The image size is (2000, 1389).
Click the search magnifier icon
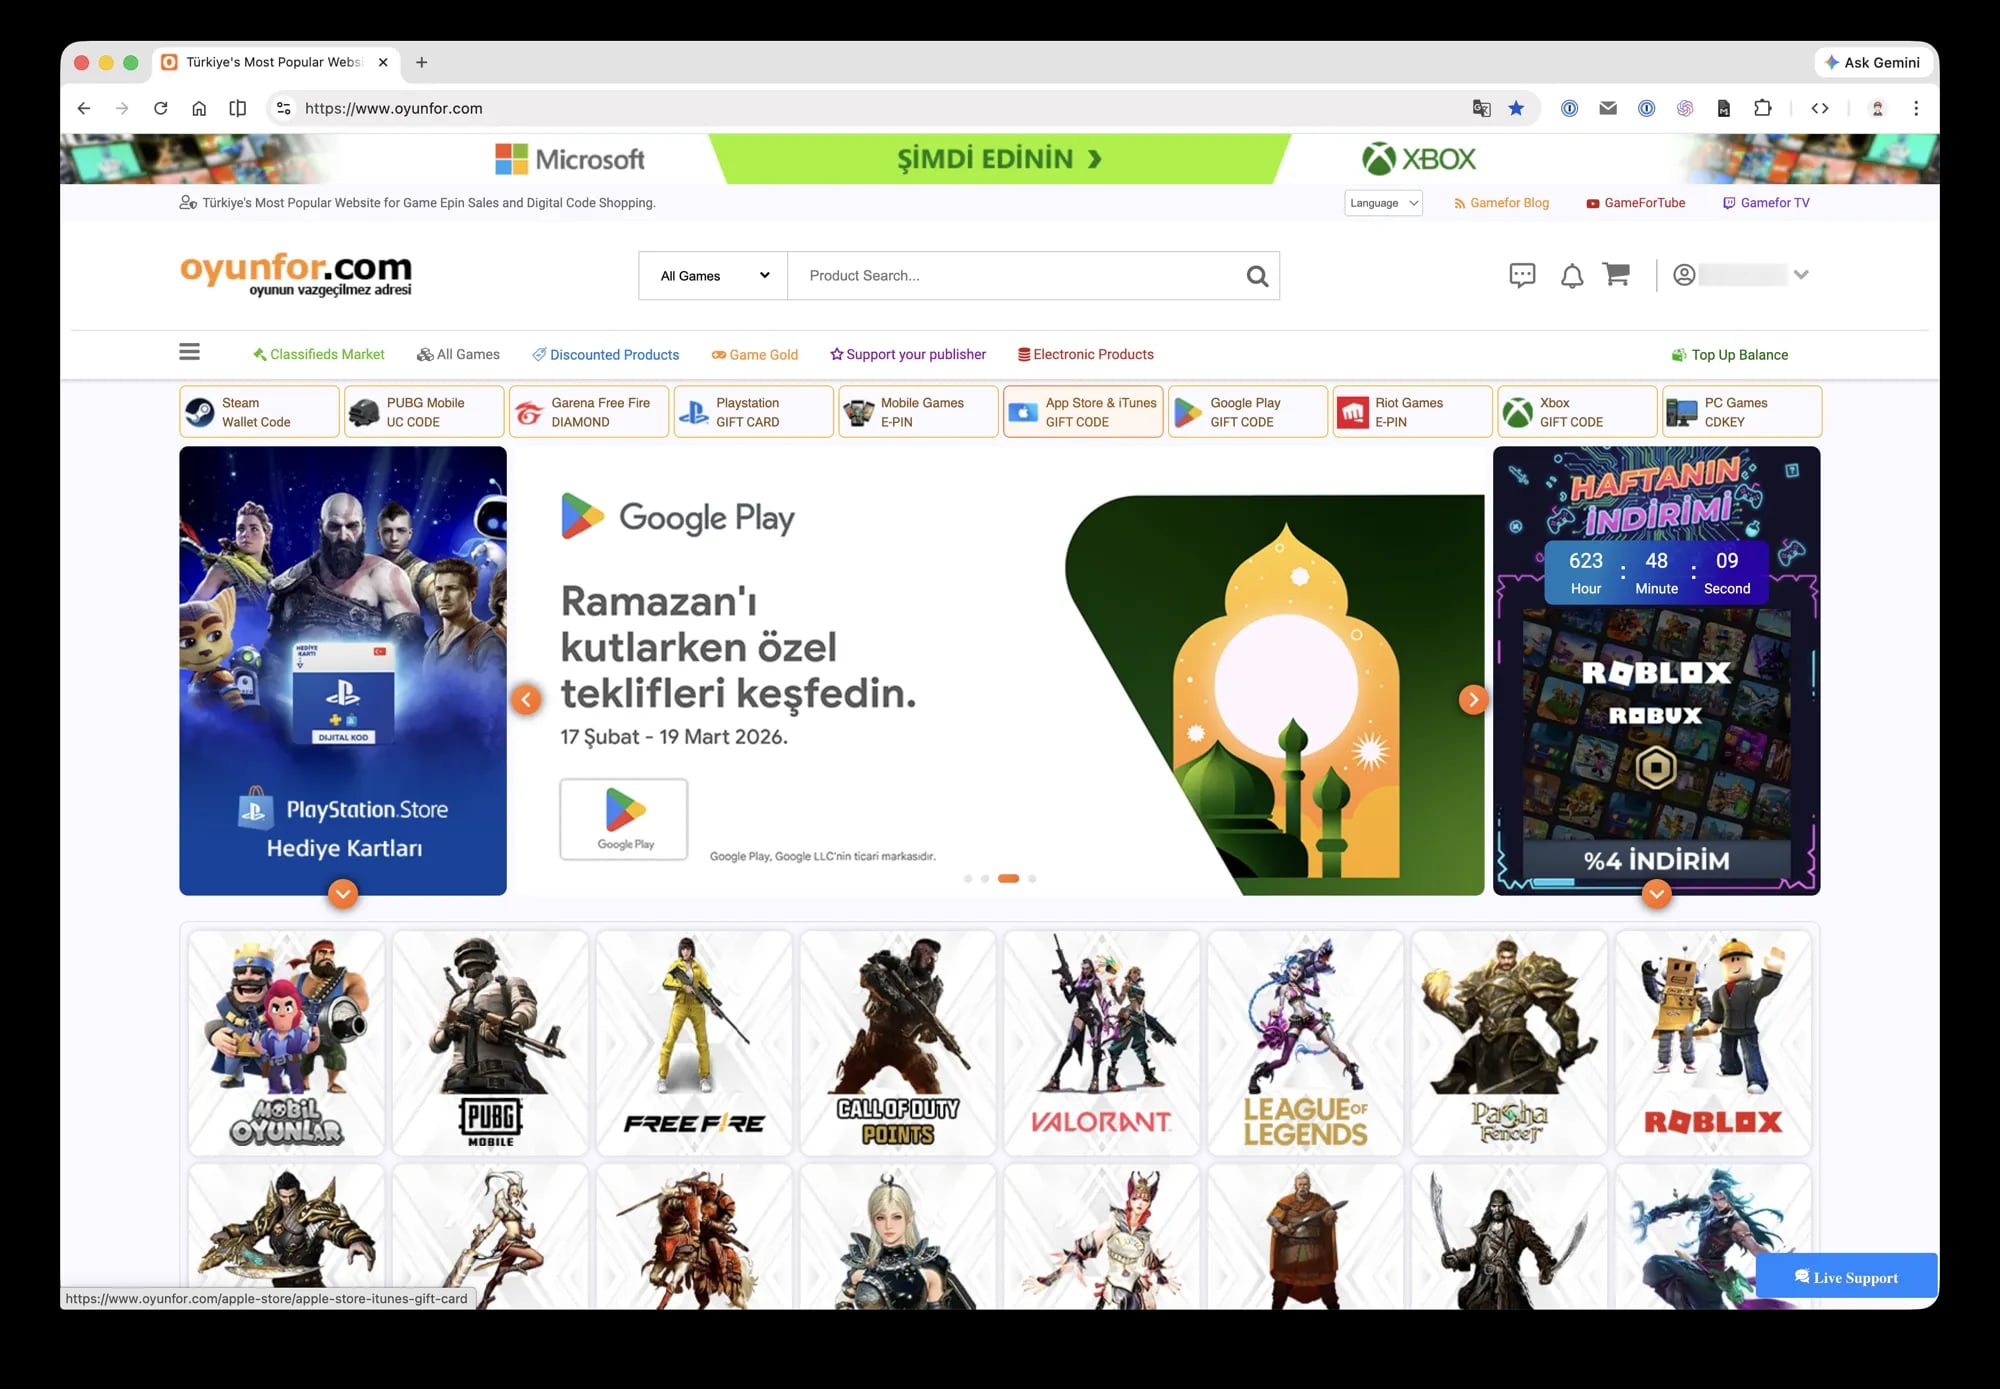click(1257, 276)
